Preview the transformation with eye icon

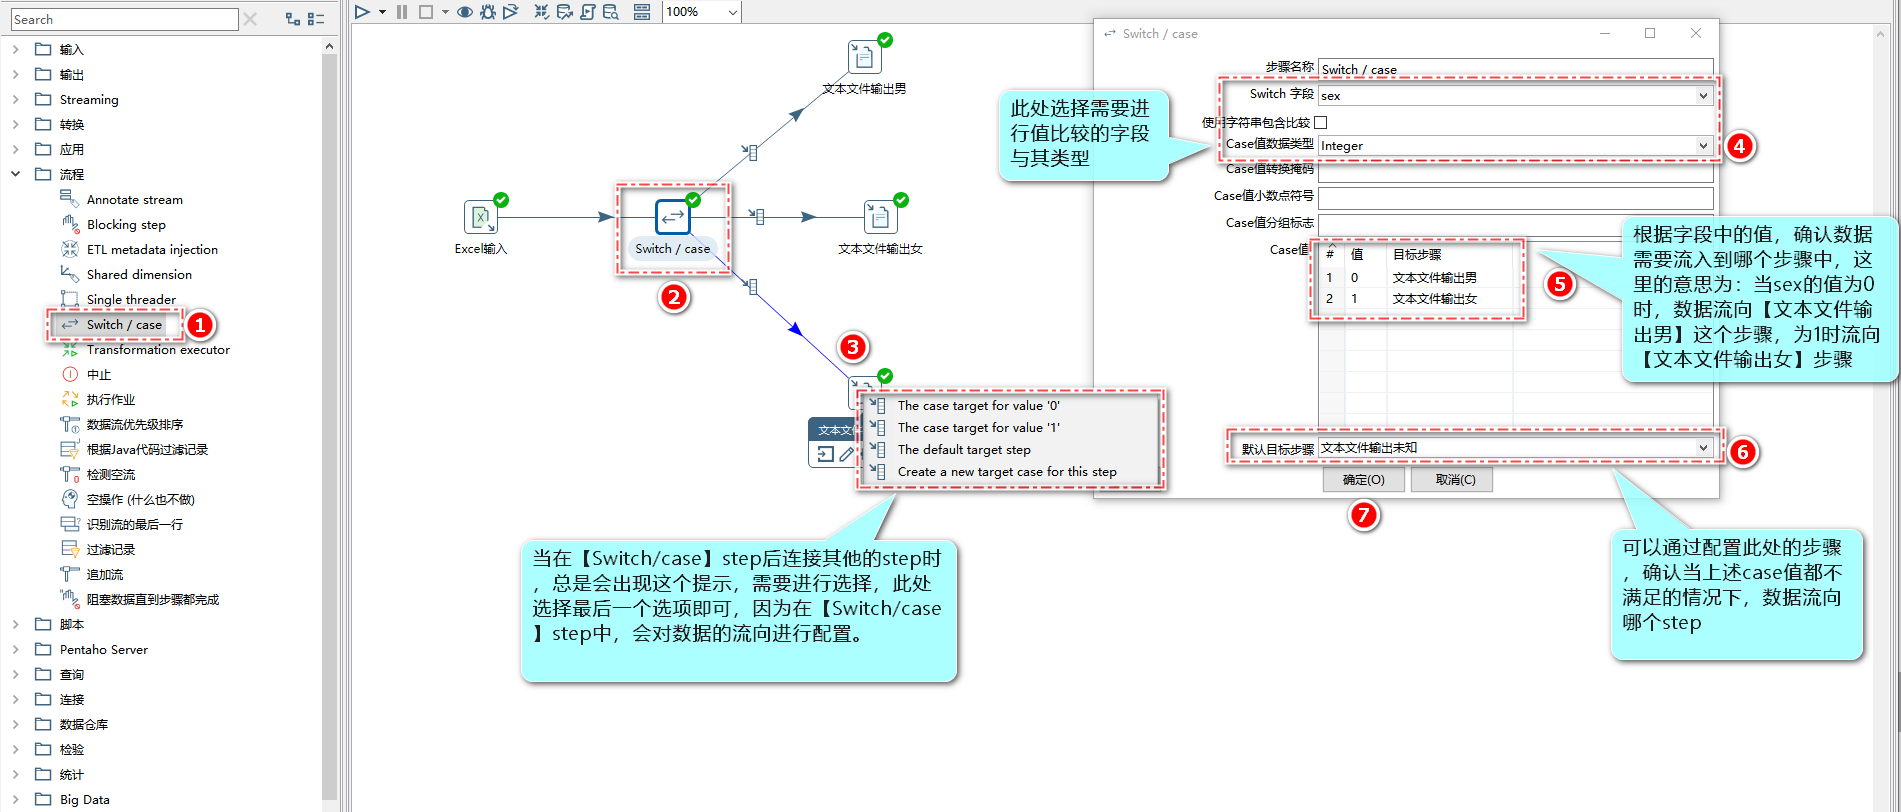point(465,12)
